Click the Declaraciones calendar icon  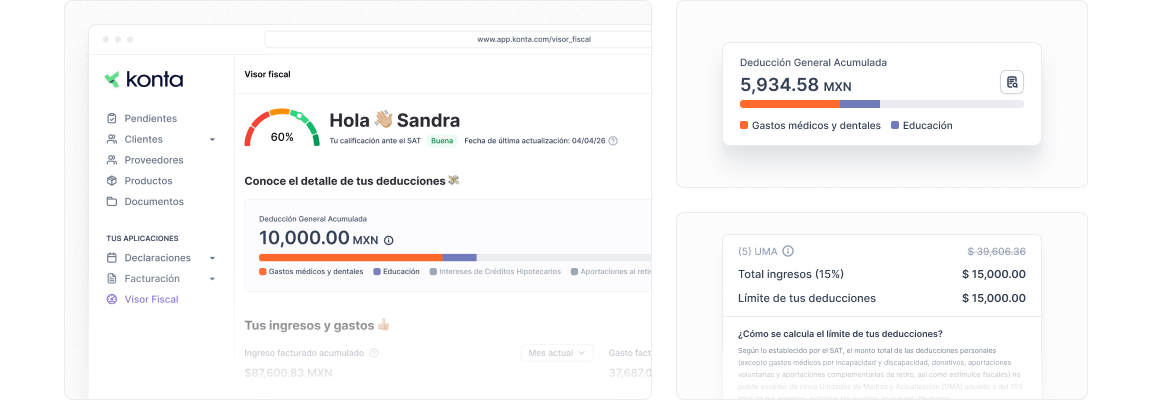112,258
